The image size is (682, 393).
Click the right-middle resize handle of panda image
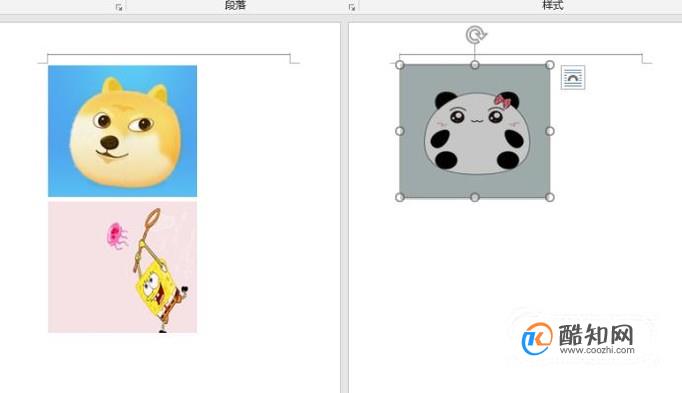tap(550, 131)
